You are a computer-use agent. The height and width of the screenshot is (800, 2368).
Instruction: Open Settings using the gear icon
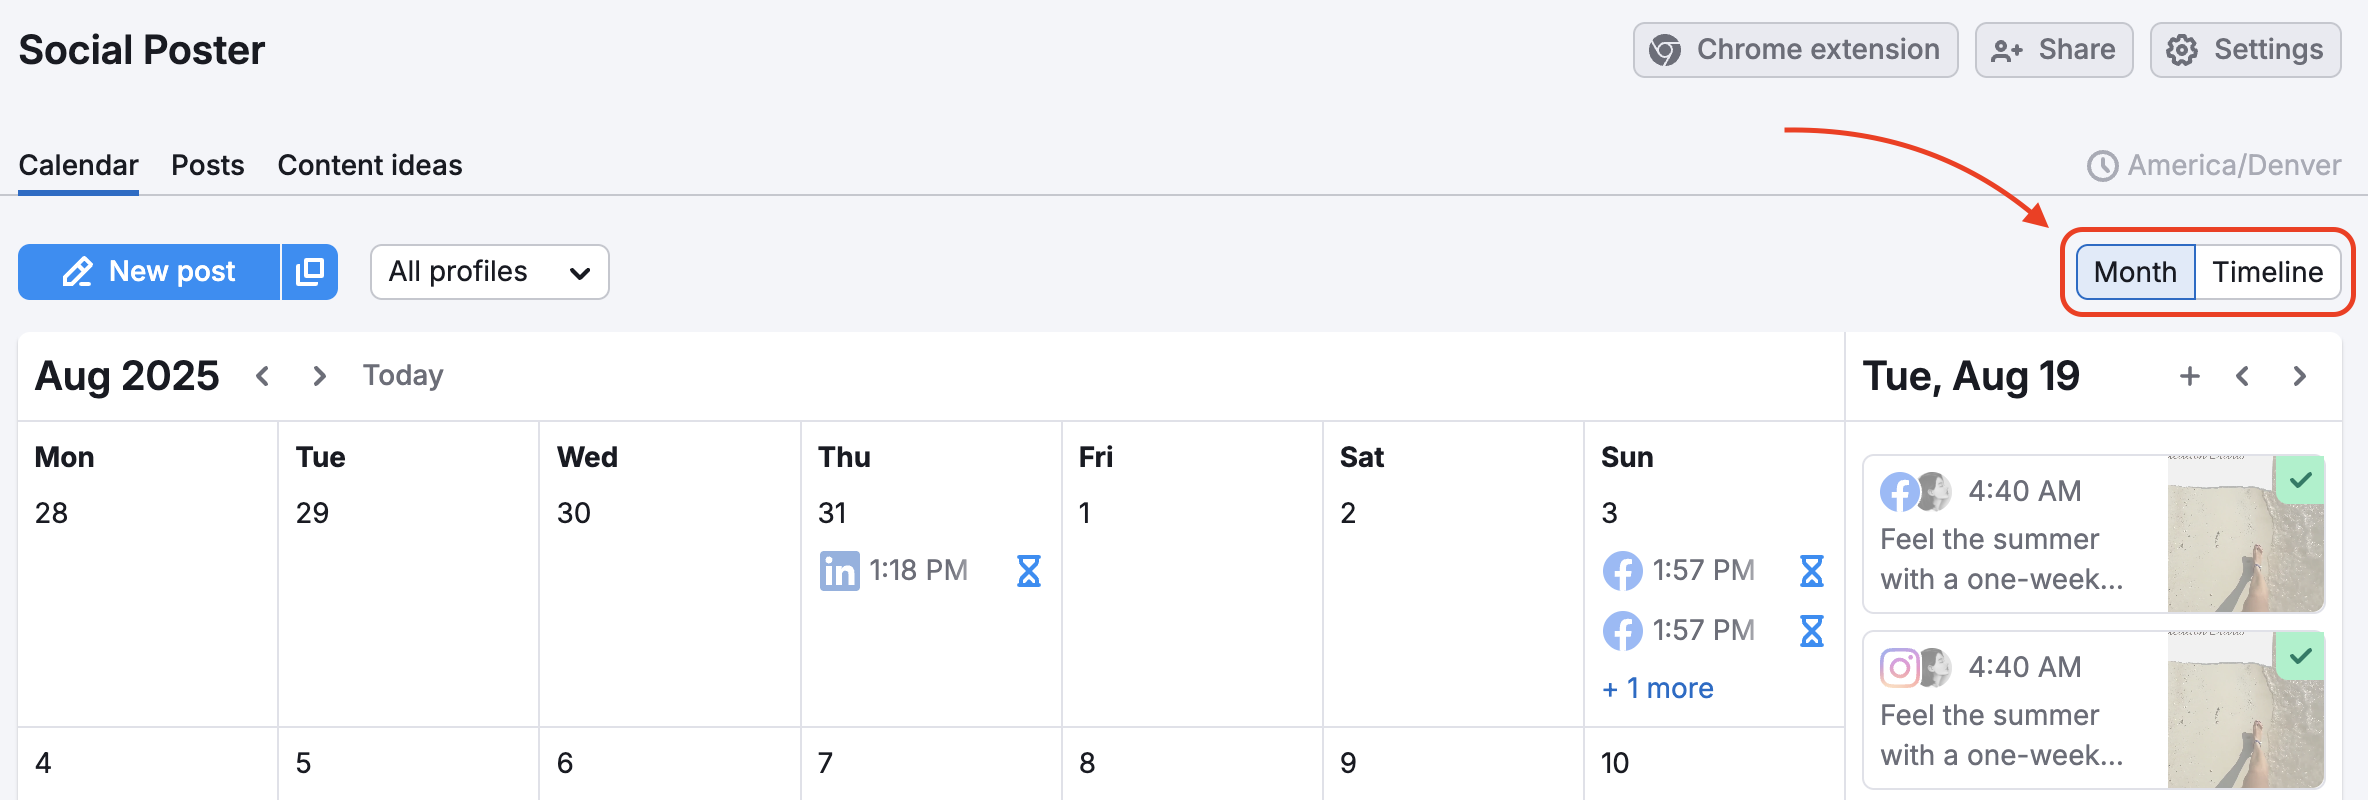(x=2182, y=49)
